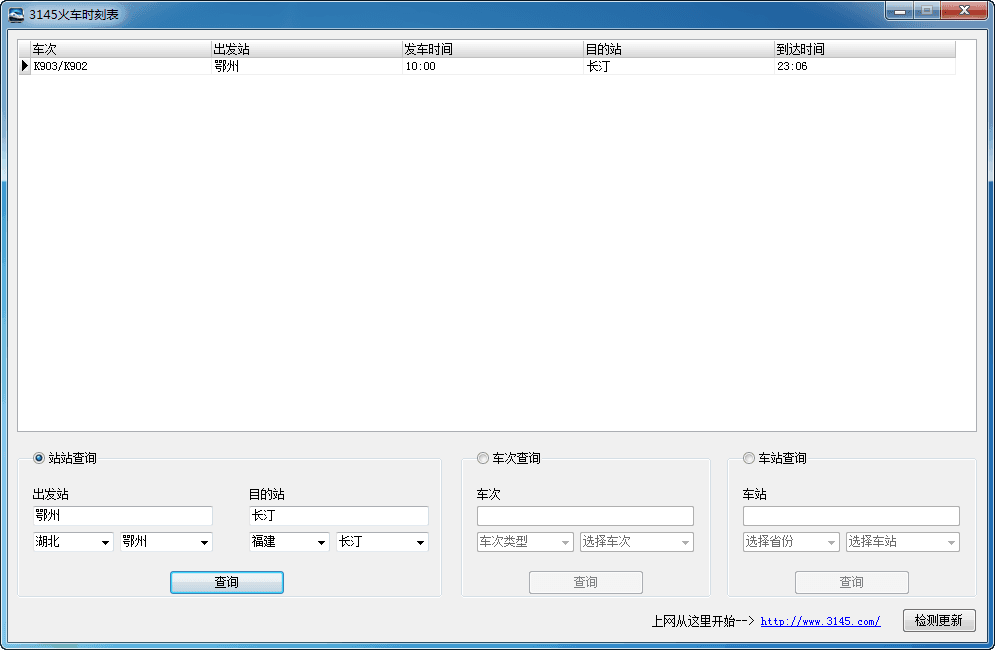Minimize the 3145火车时刻表 window
This screenshot has width=995, height=650.
click(901, 11)
